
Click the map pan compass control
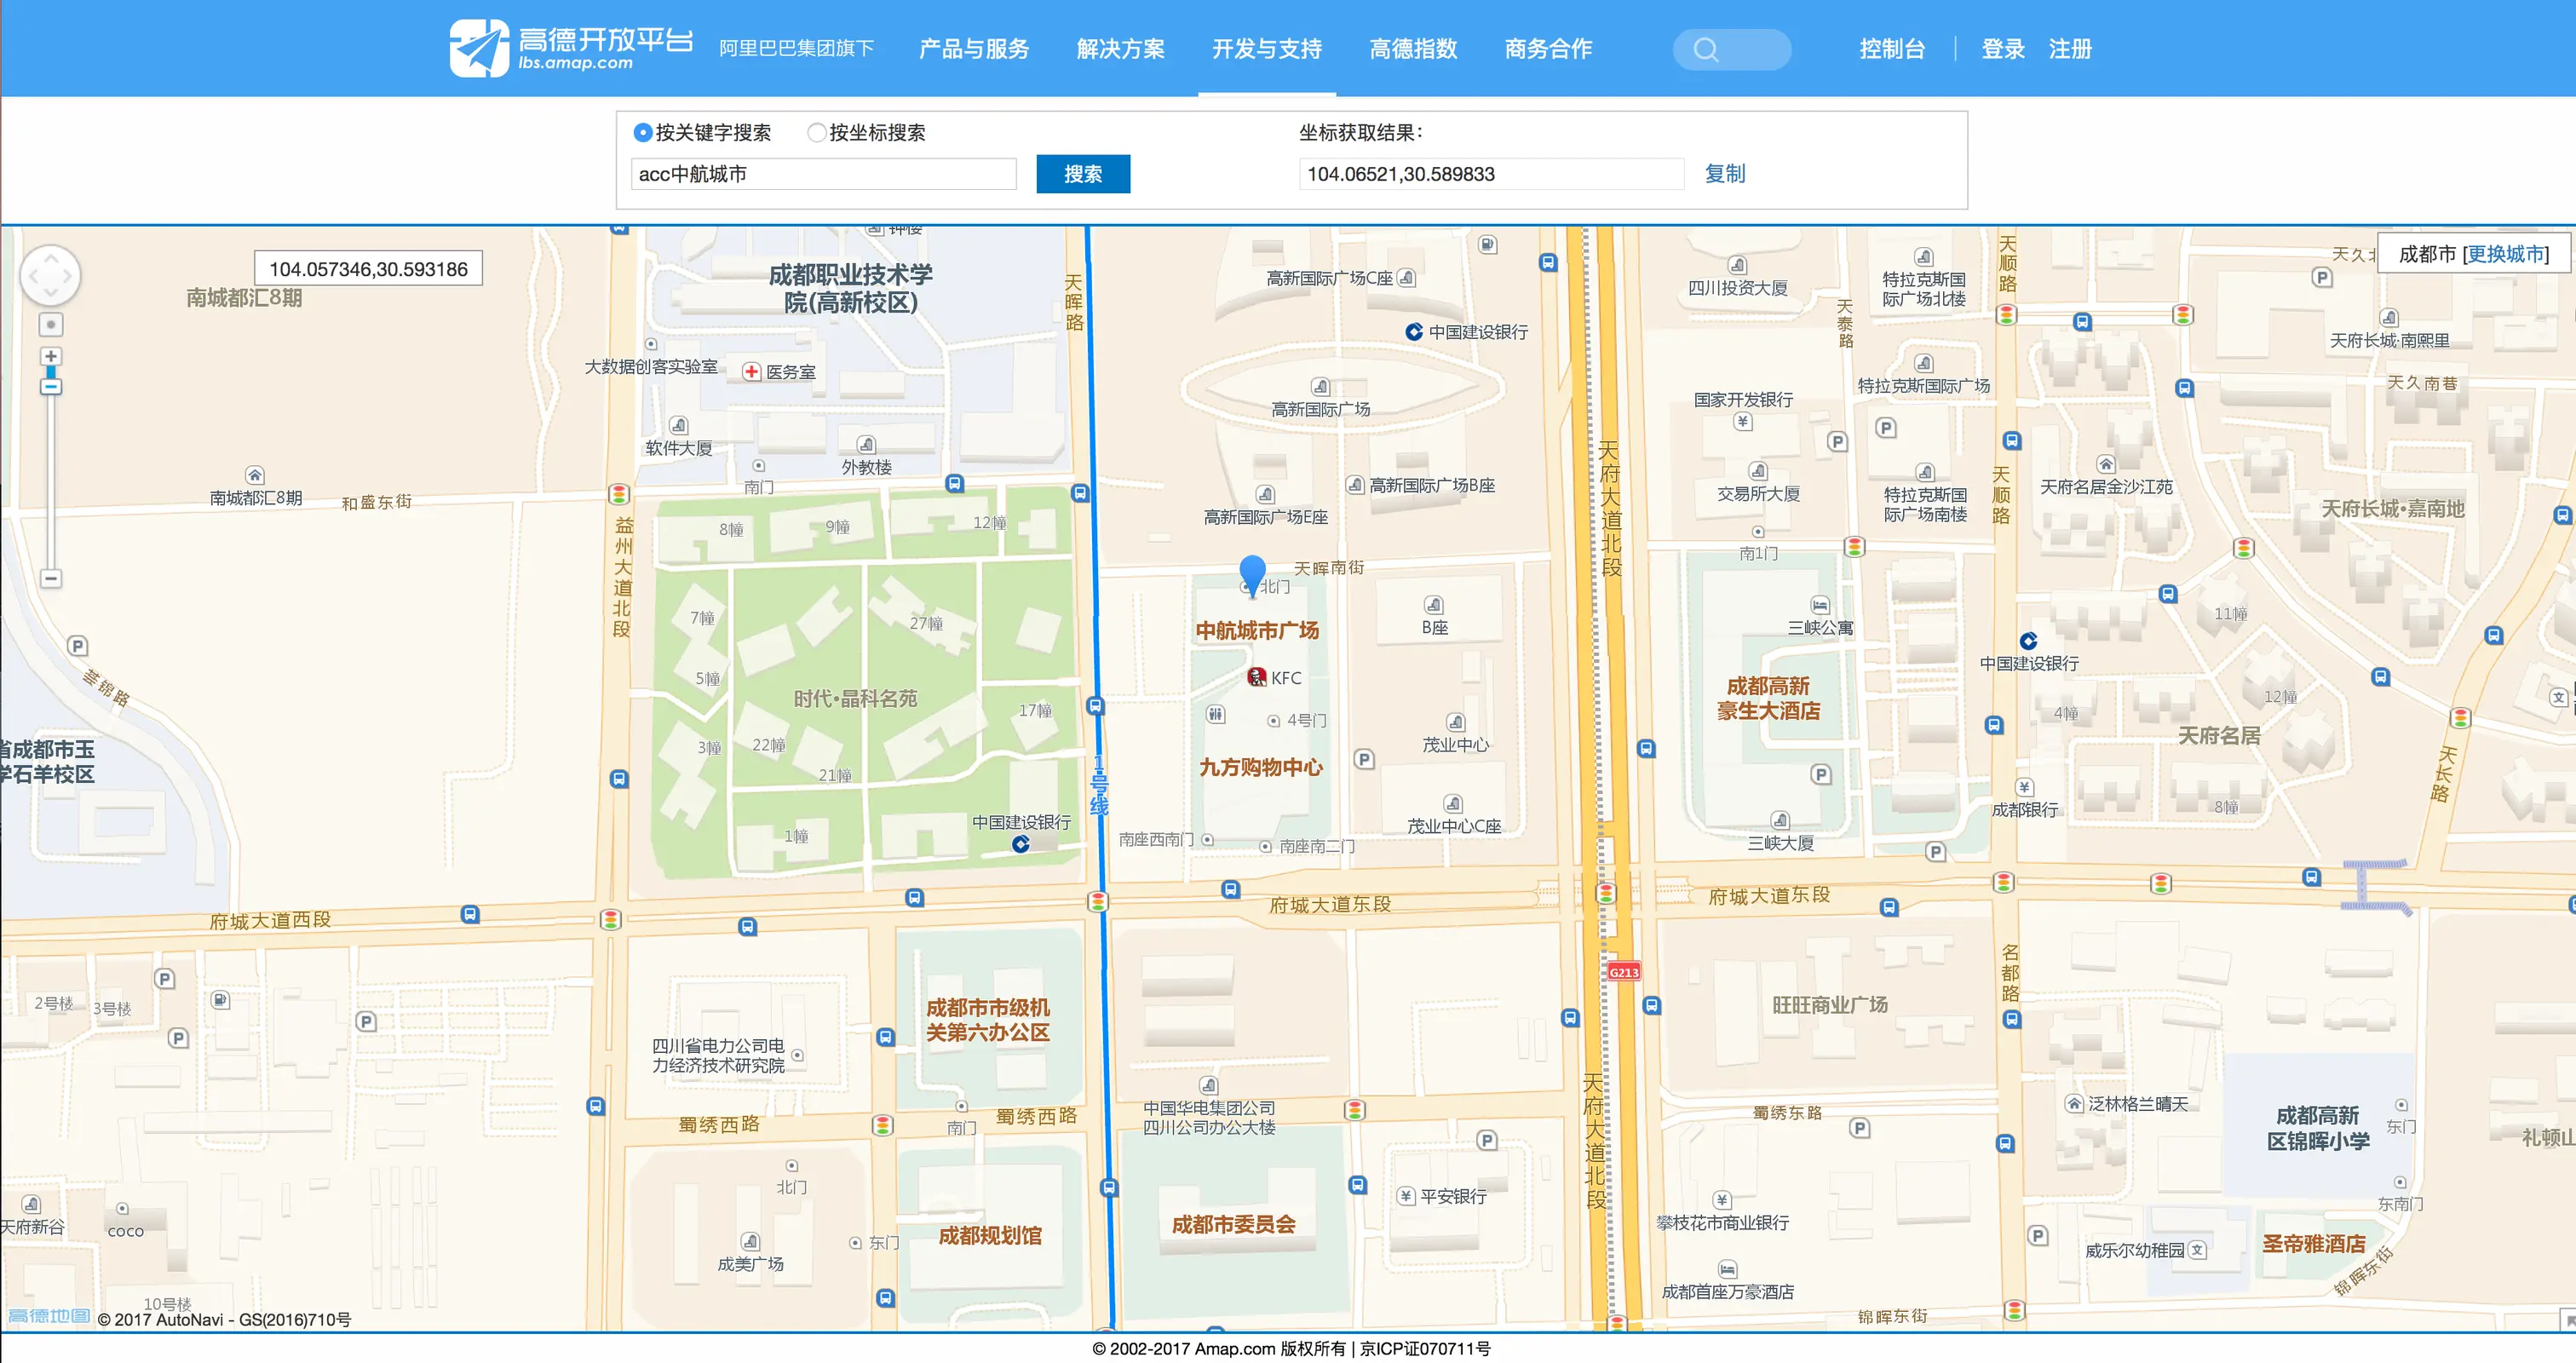coord(50,275)
